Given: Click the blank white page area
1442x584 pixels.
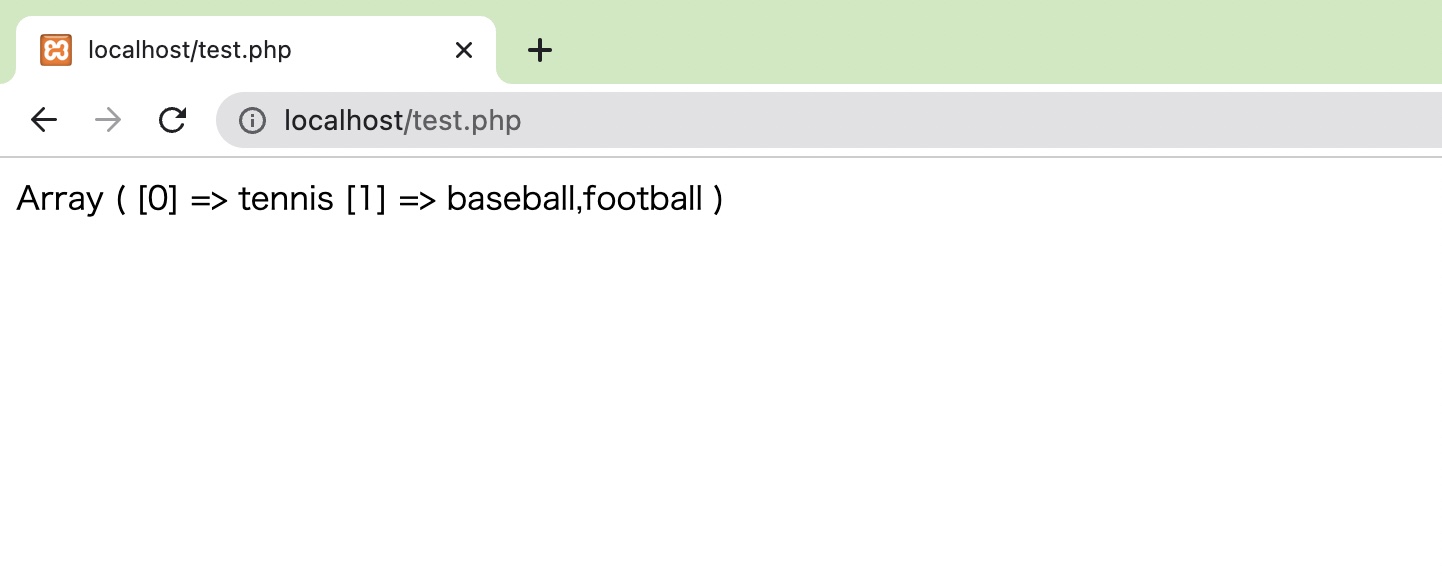Looking at the screenshot, I should click(x=720, y=400).
